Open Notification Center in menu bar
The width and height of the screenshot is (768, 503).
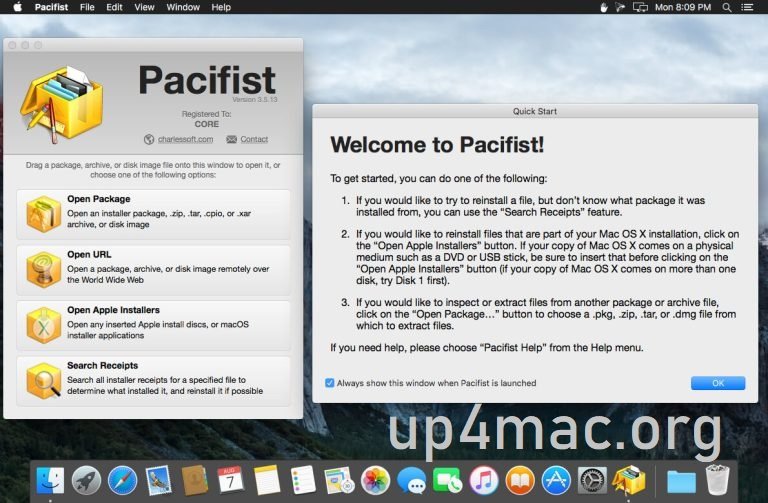click(x=747, y=7)
